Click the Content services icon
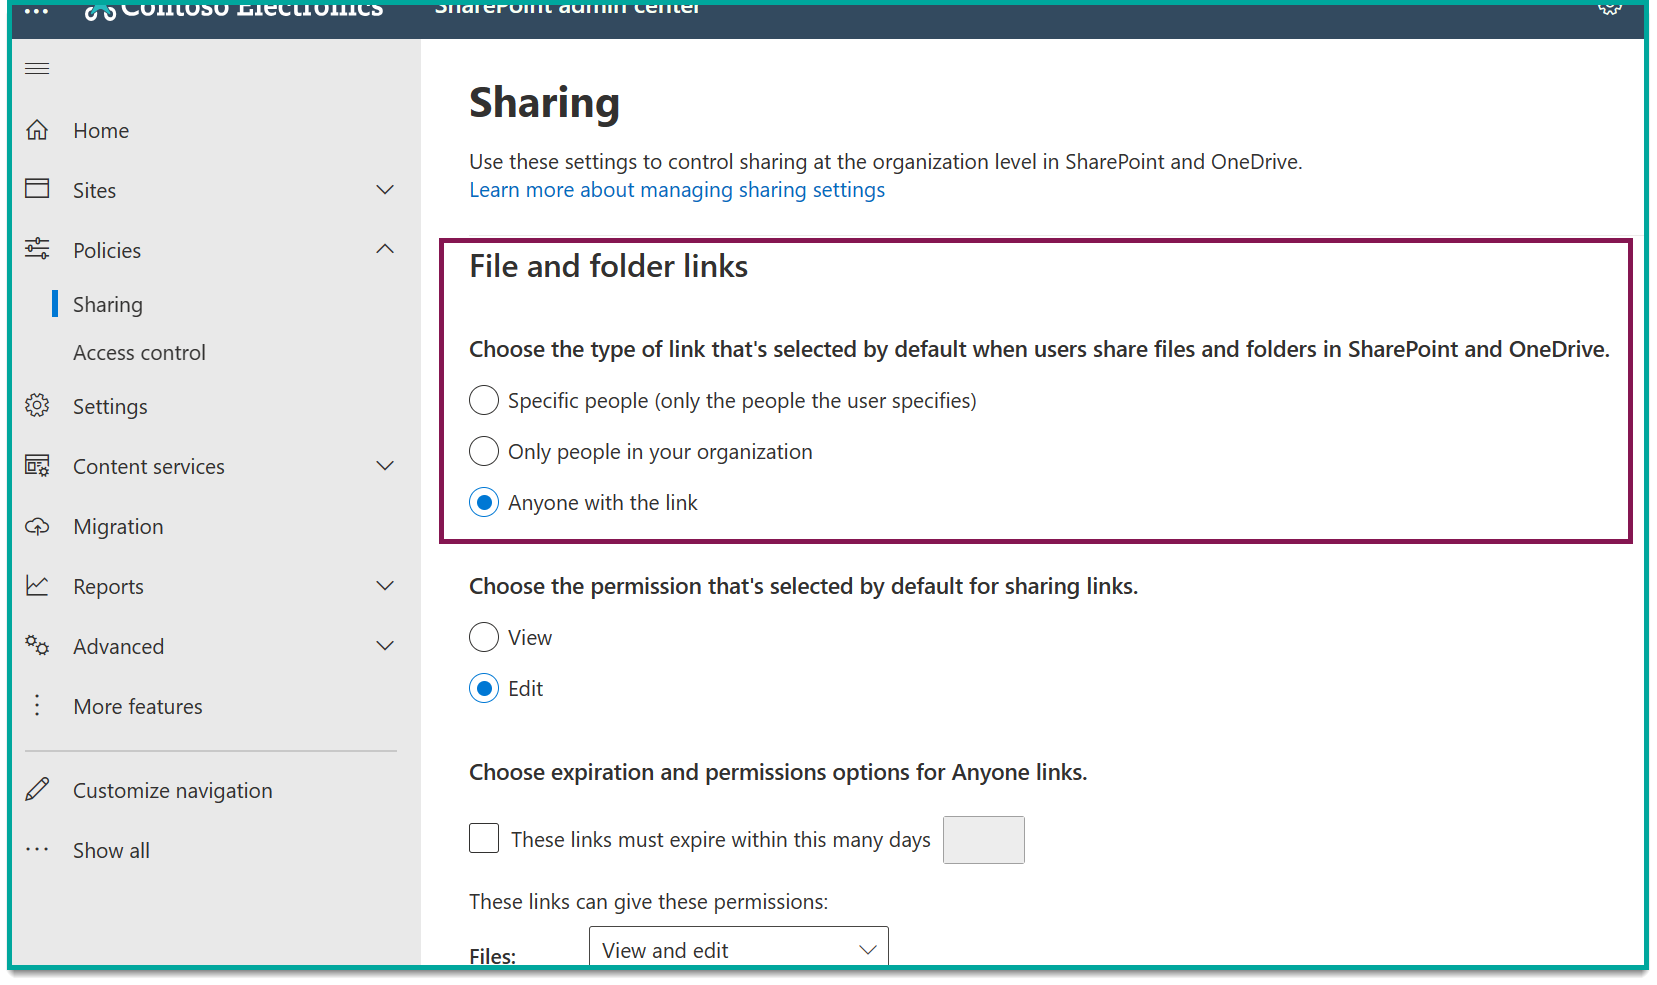This screenshot has height=985, width=1657. (37, 465)
